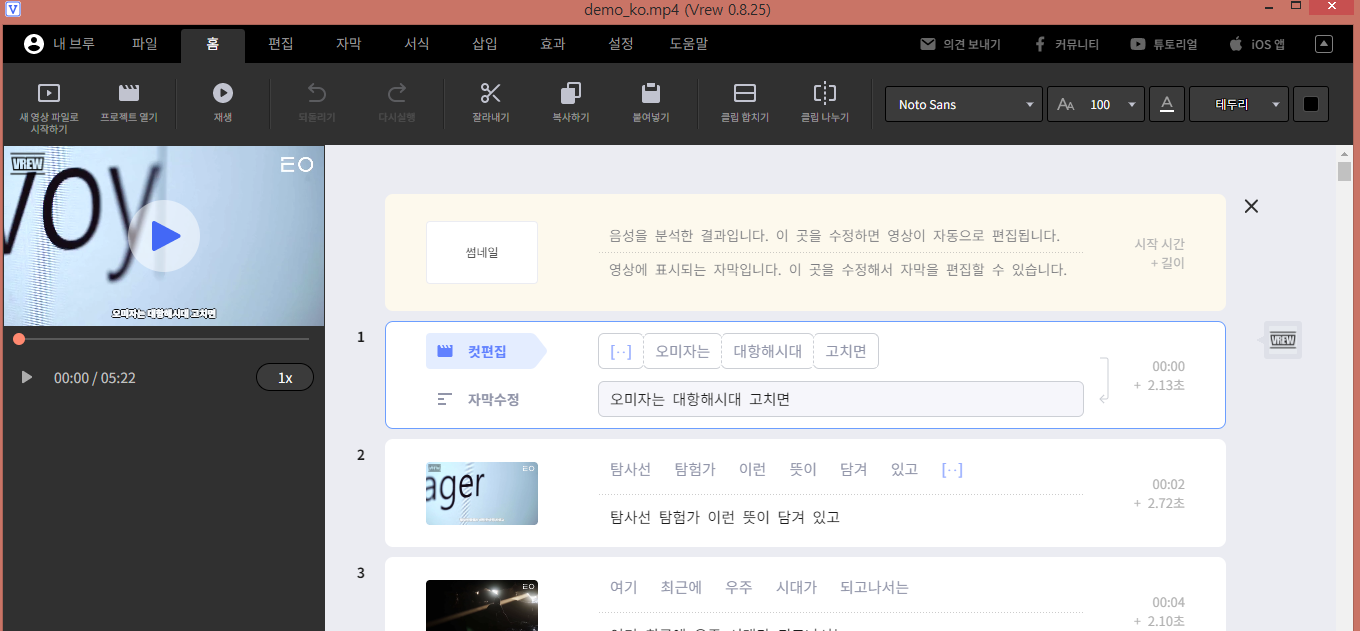Expand the 테두리 outline dropdown
1360x631 pixels.
click(x=1239, y=104)
